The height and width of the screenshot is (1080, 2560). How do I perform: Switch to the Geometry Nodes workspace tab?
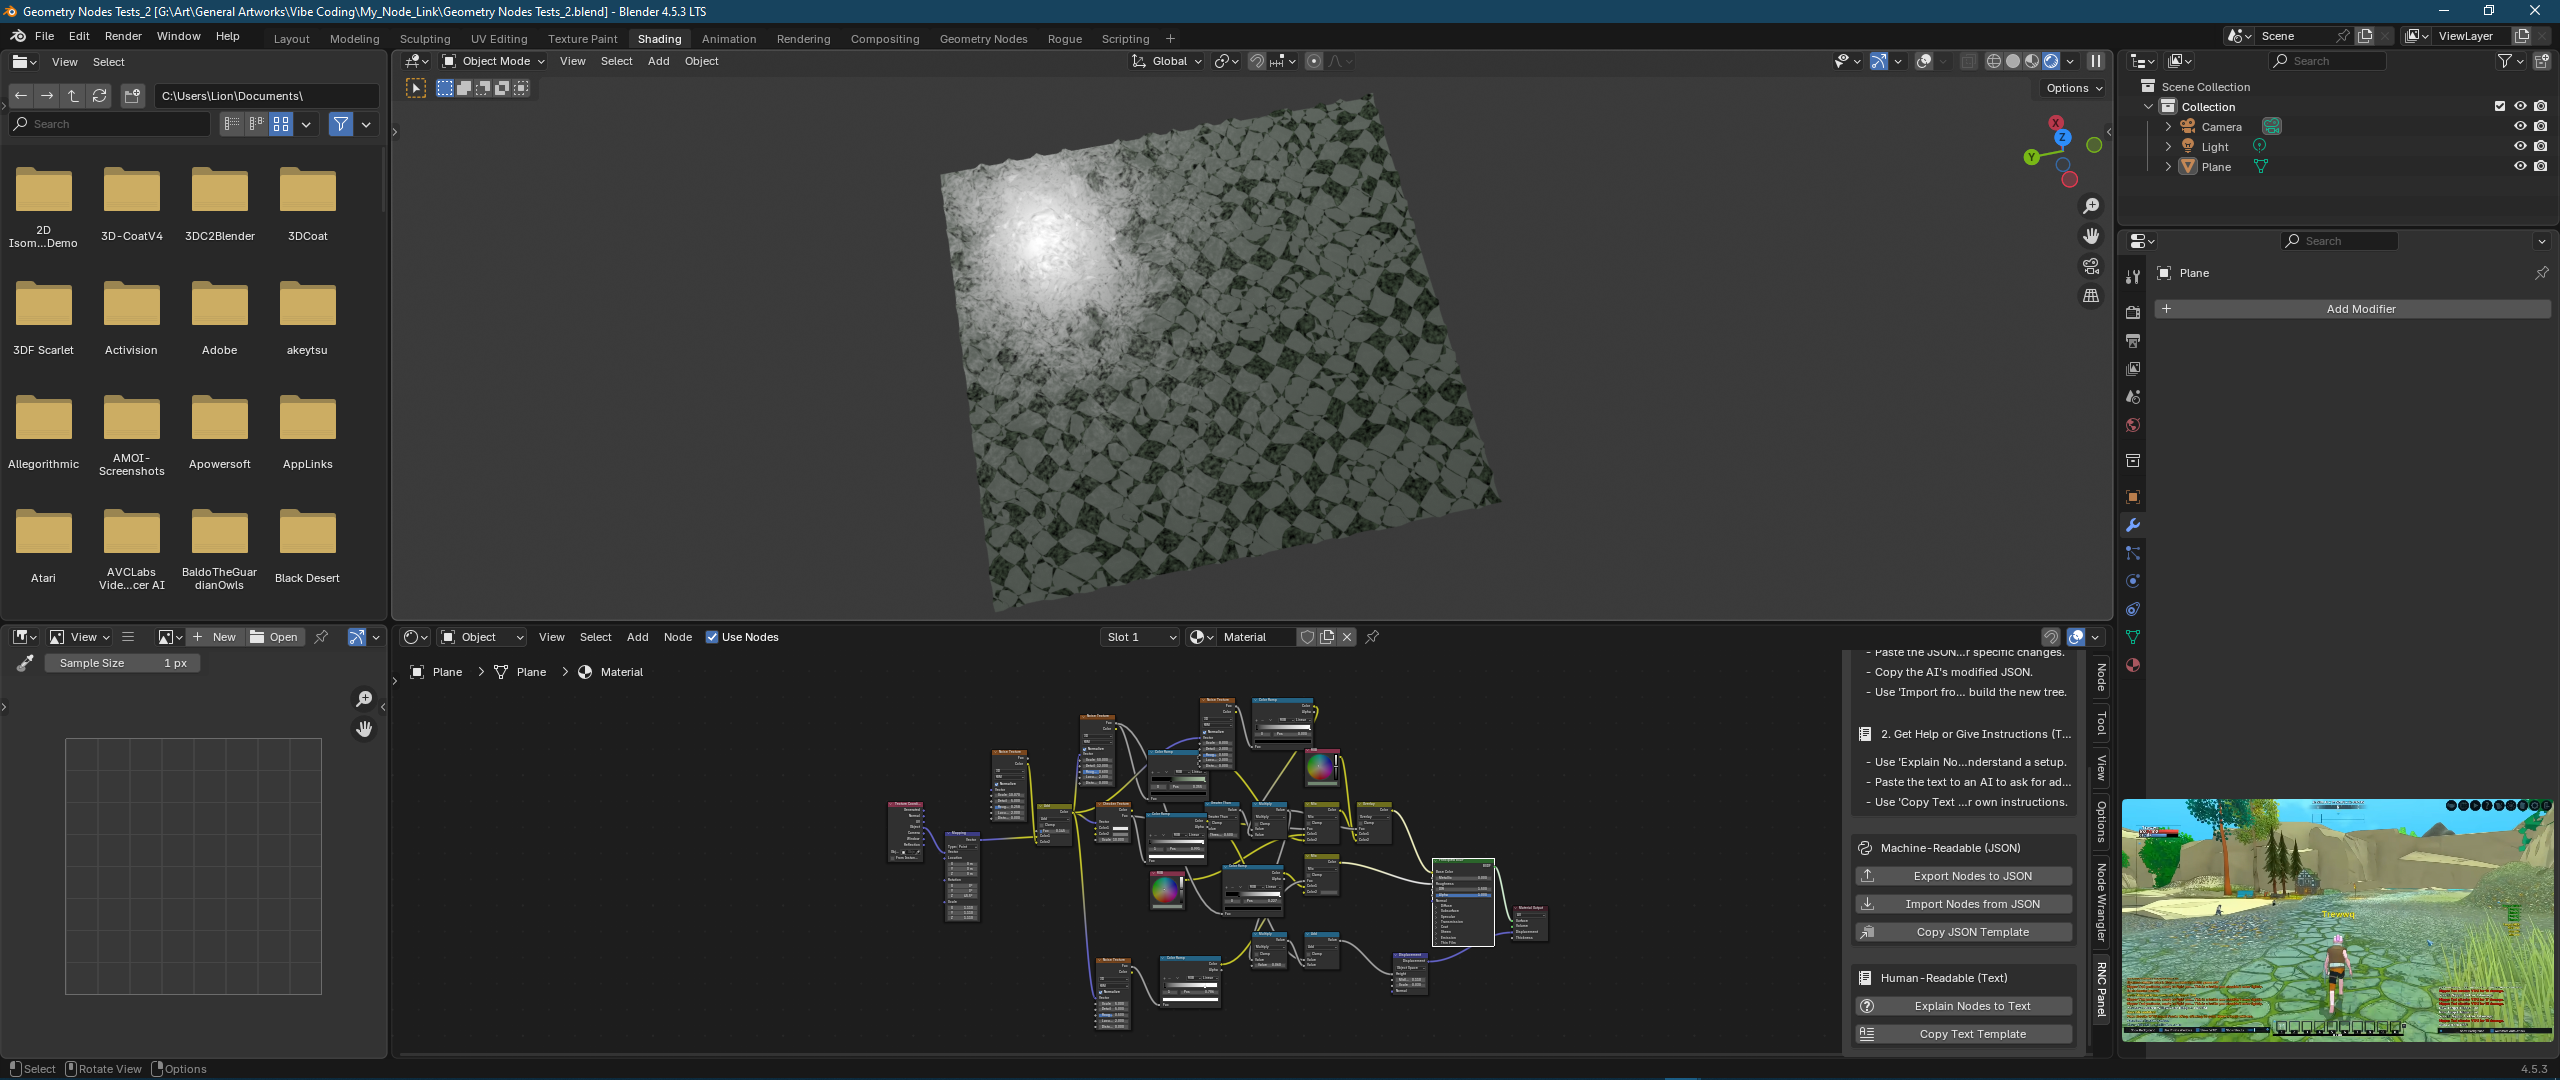click(x=982, y=39)
